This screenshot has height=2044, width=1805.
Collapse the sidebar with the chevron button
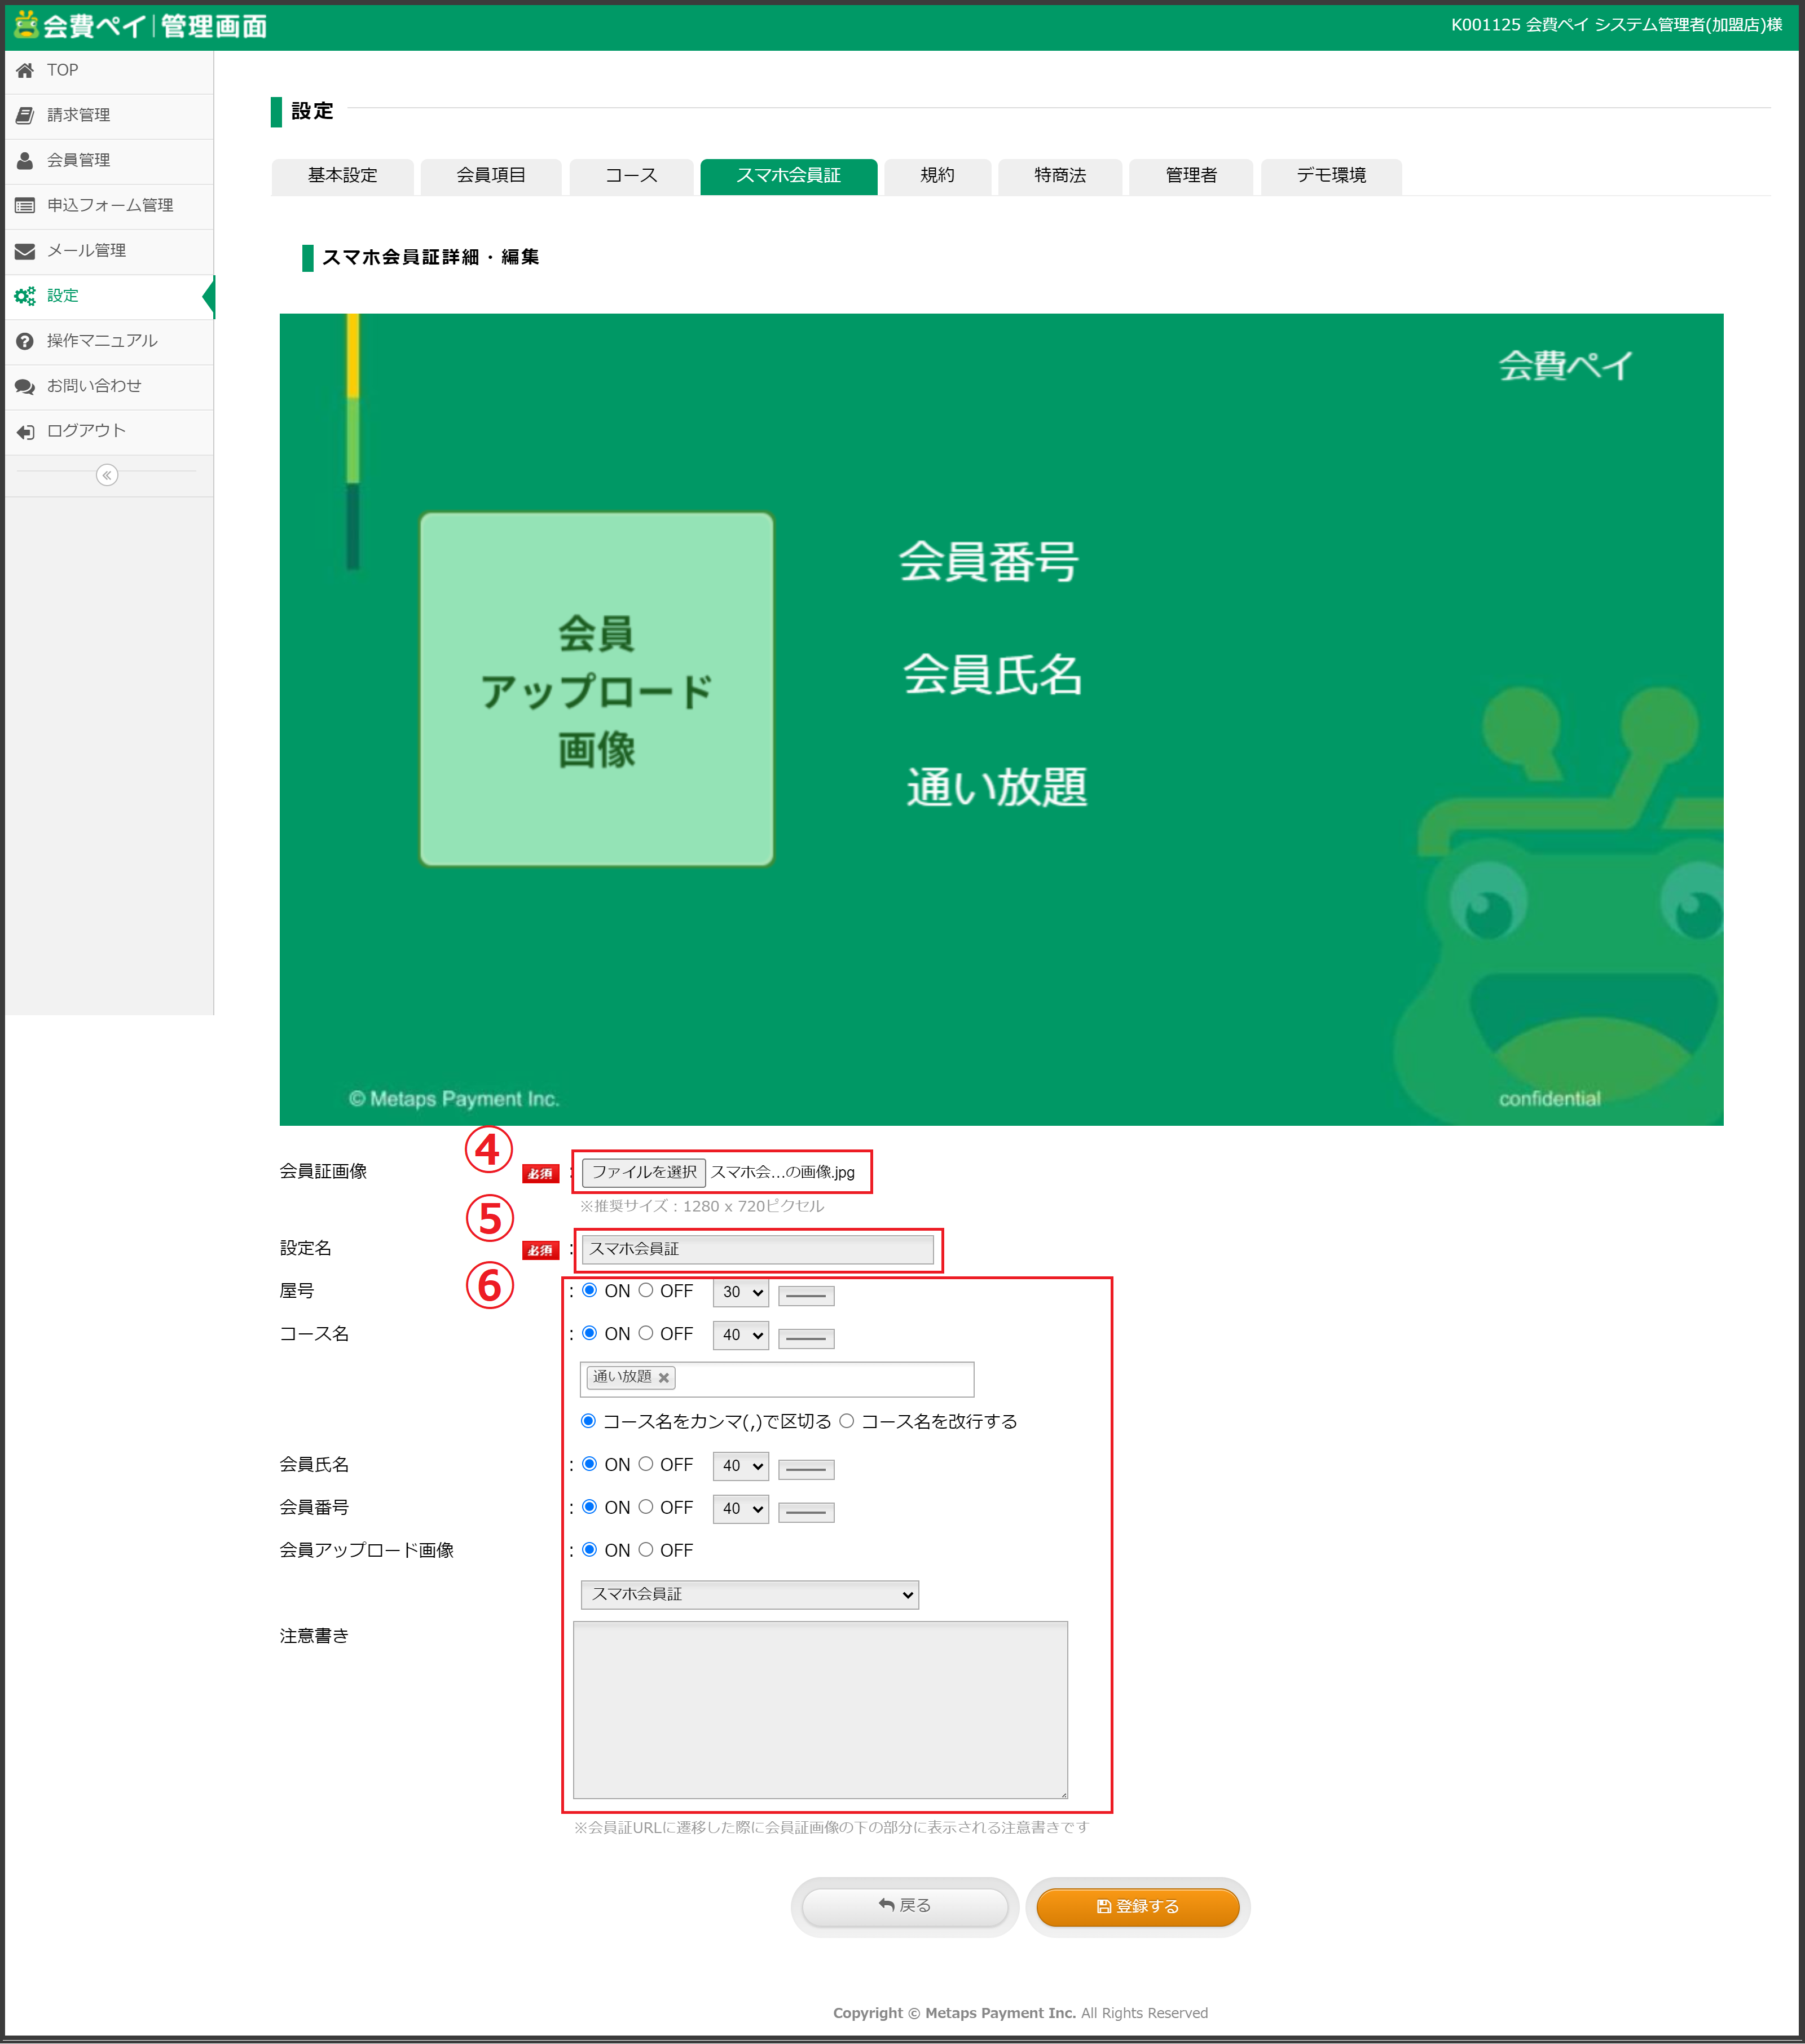107,475
